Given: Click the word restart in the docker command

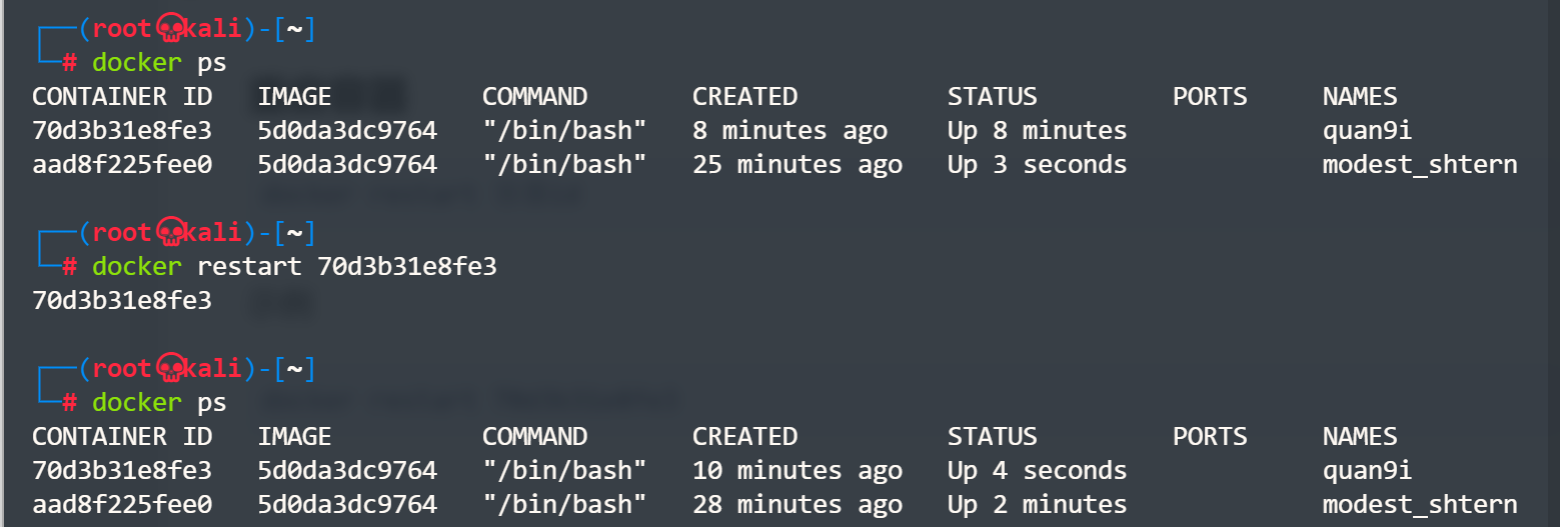Looking at the screenshot, I should (249, 267).
